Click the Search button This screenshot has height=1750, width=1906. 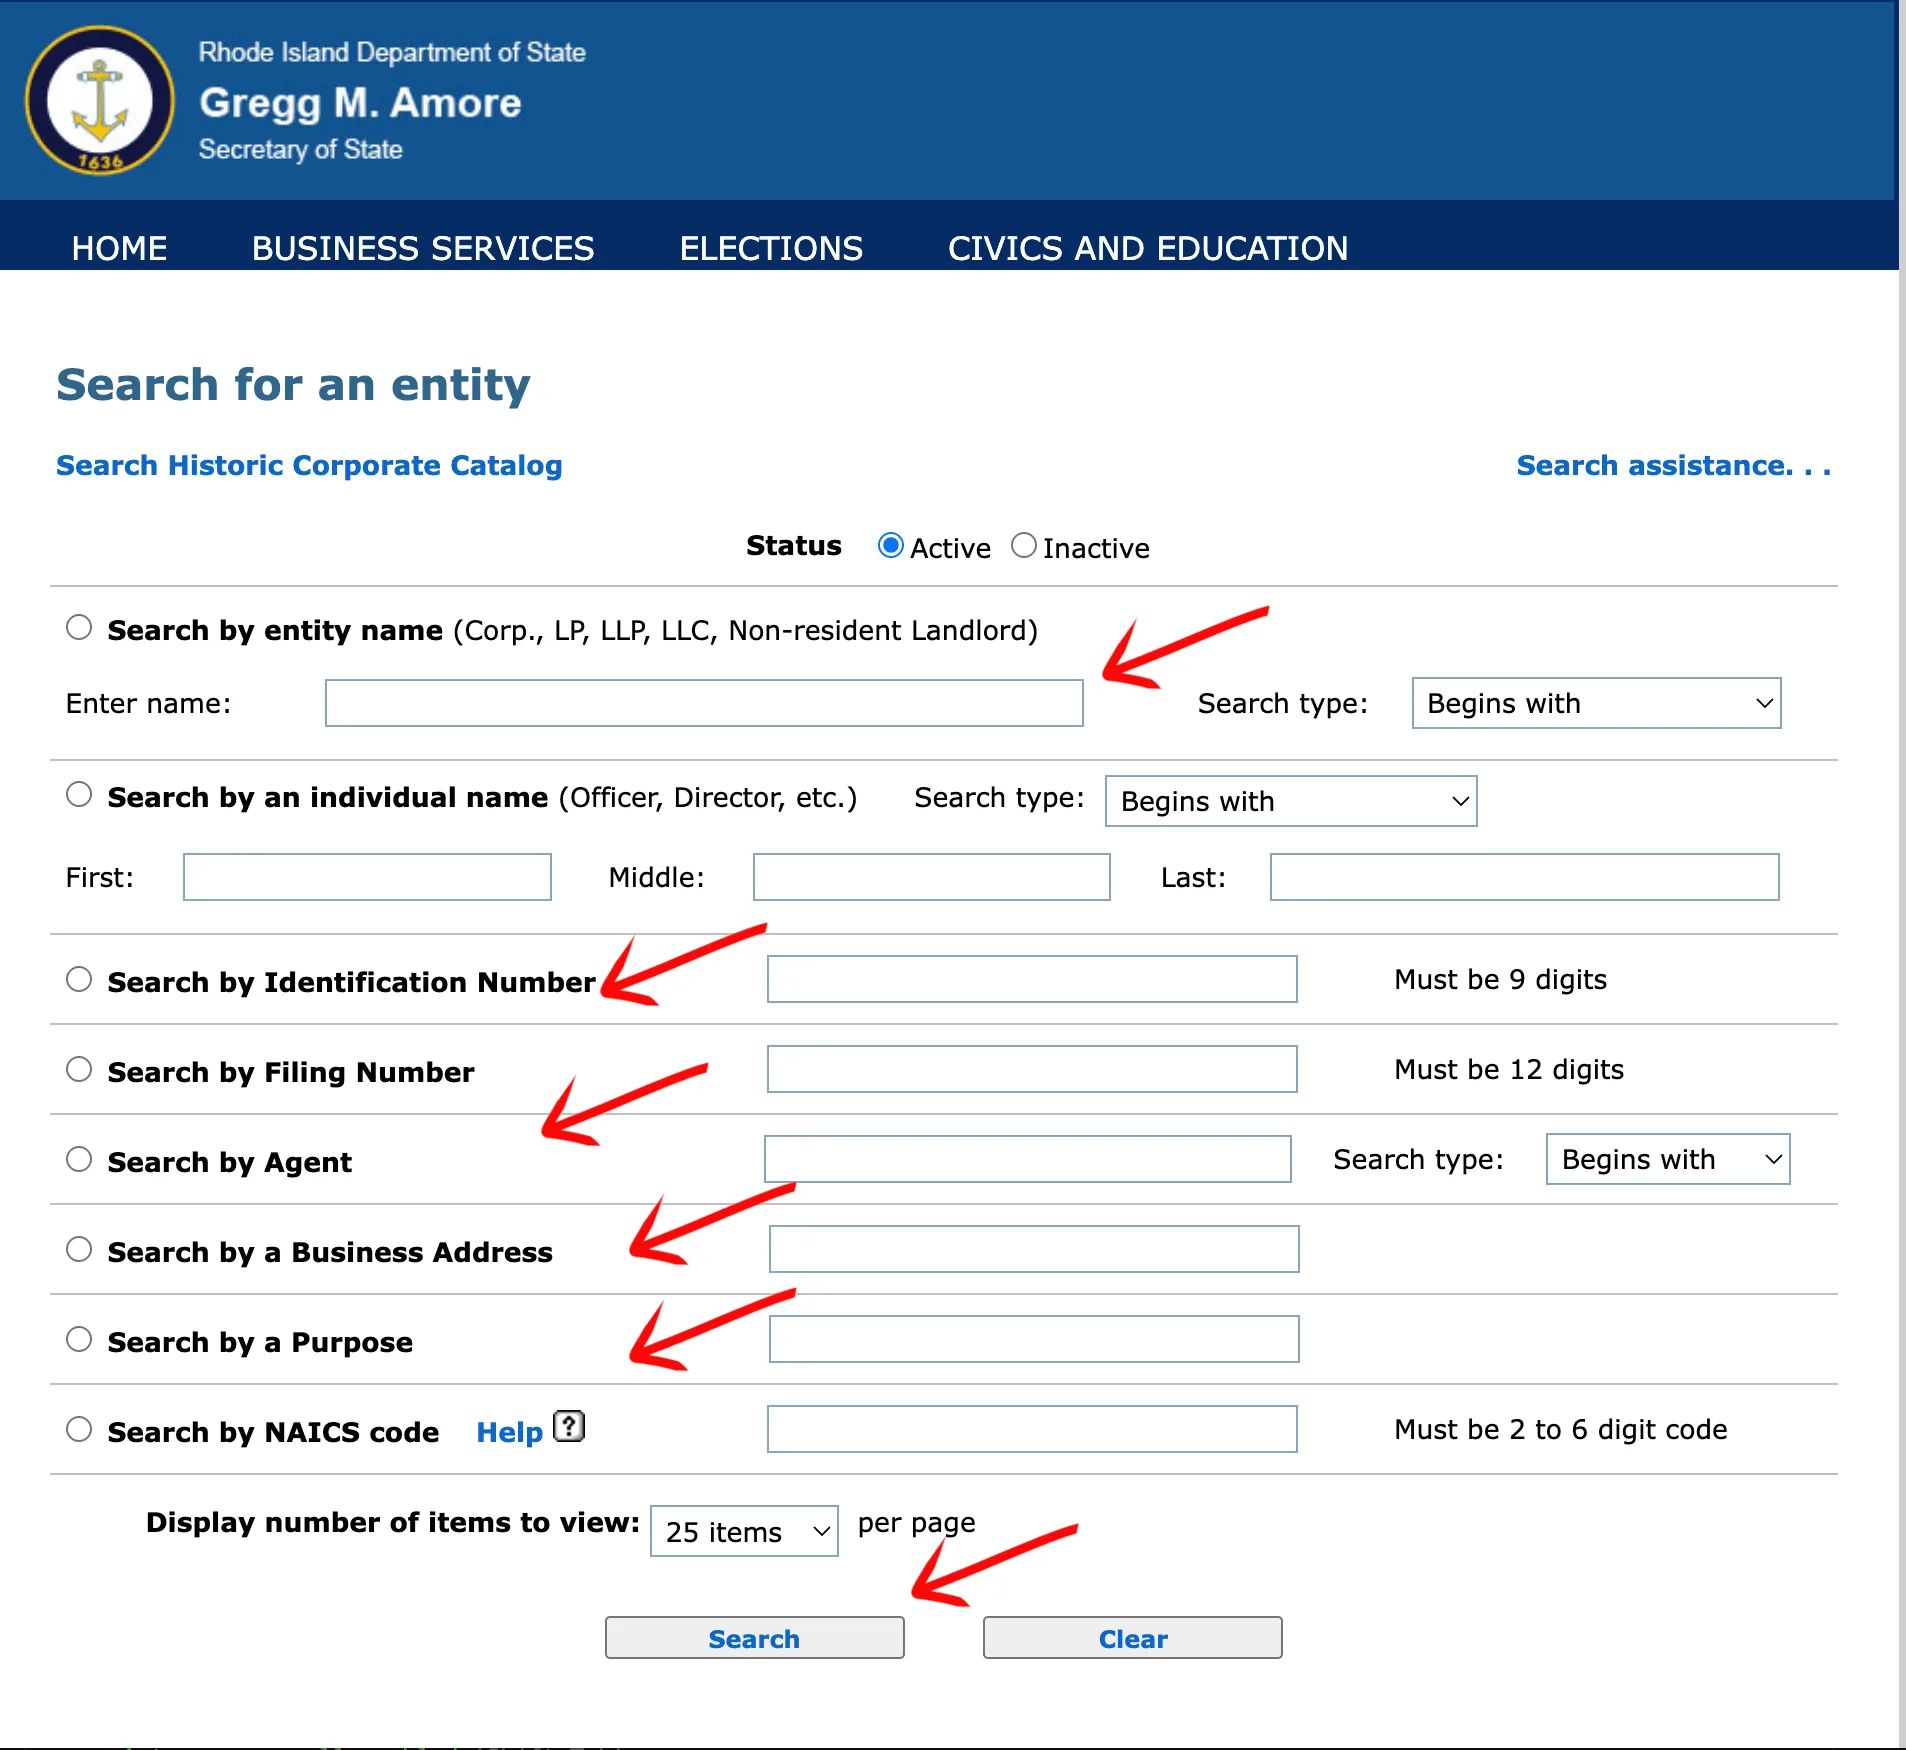pyautogui.click(x=754, y=1638)
